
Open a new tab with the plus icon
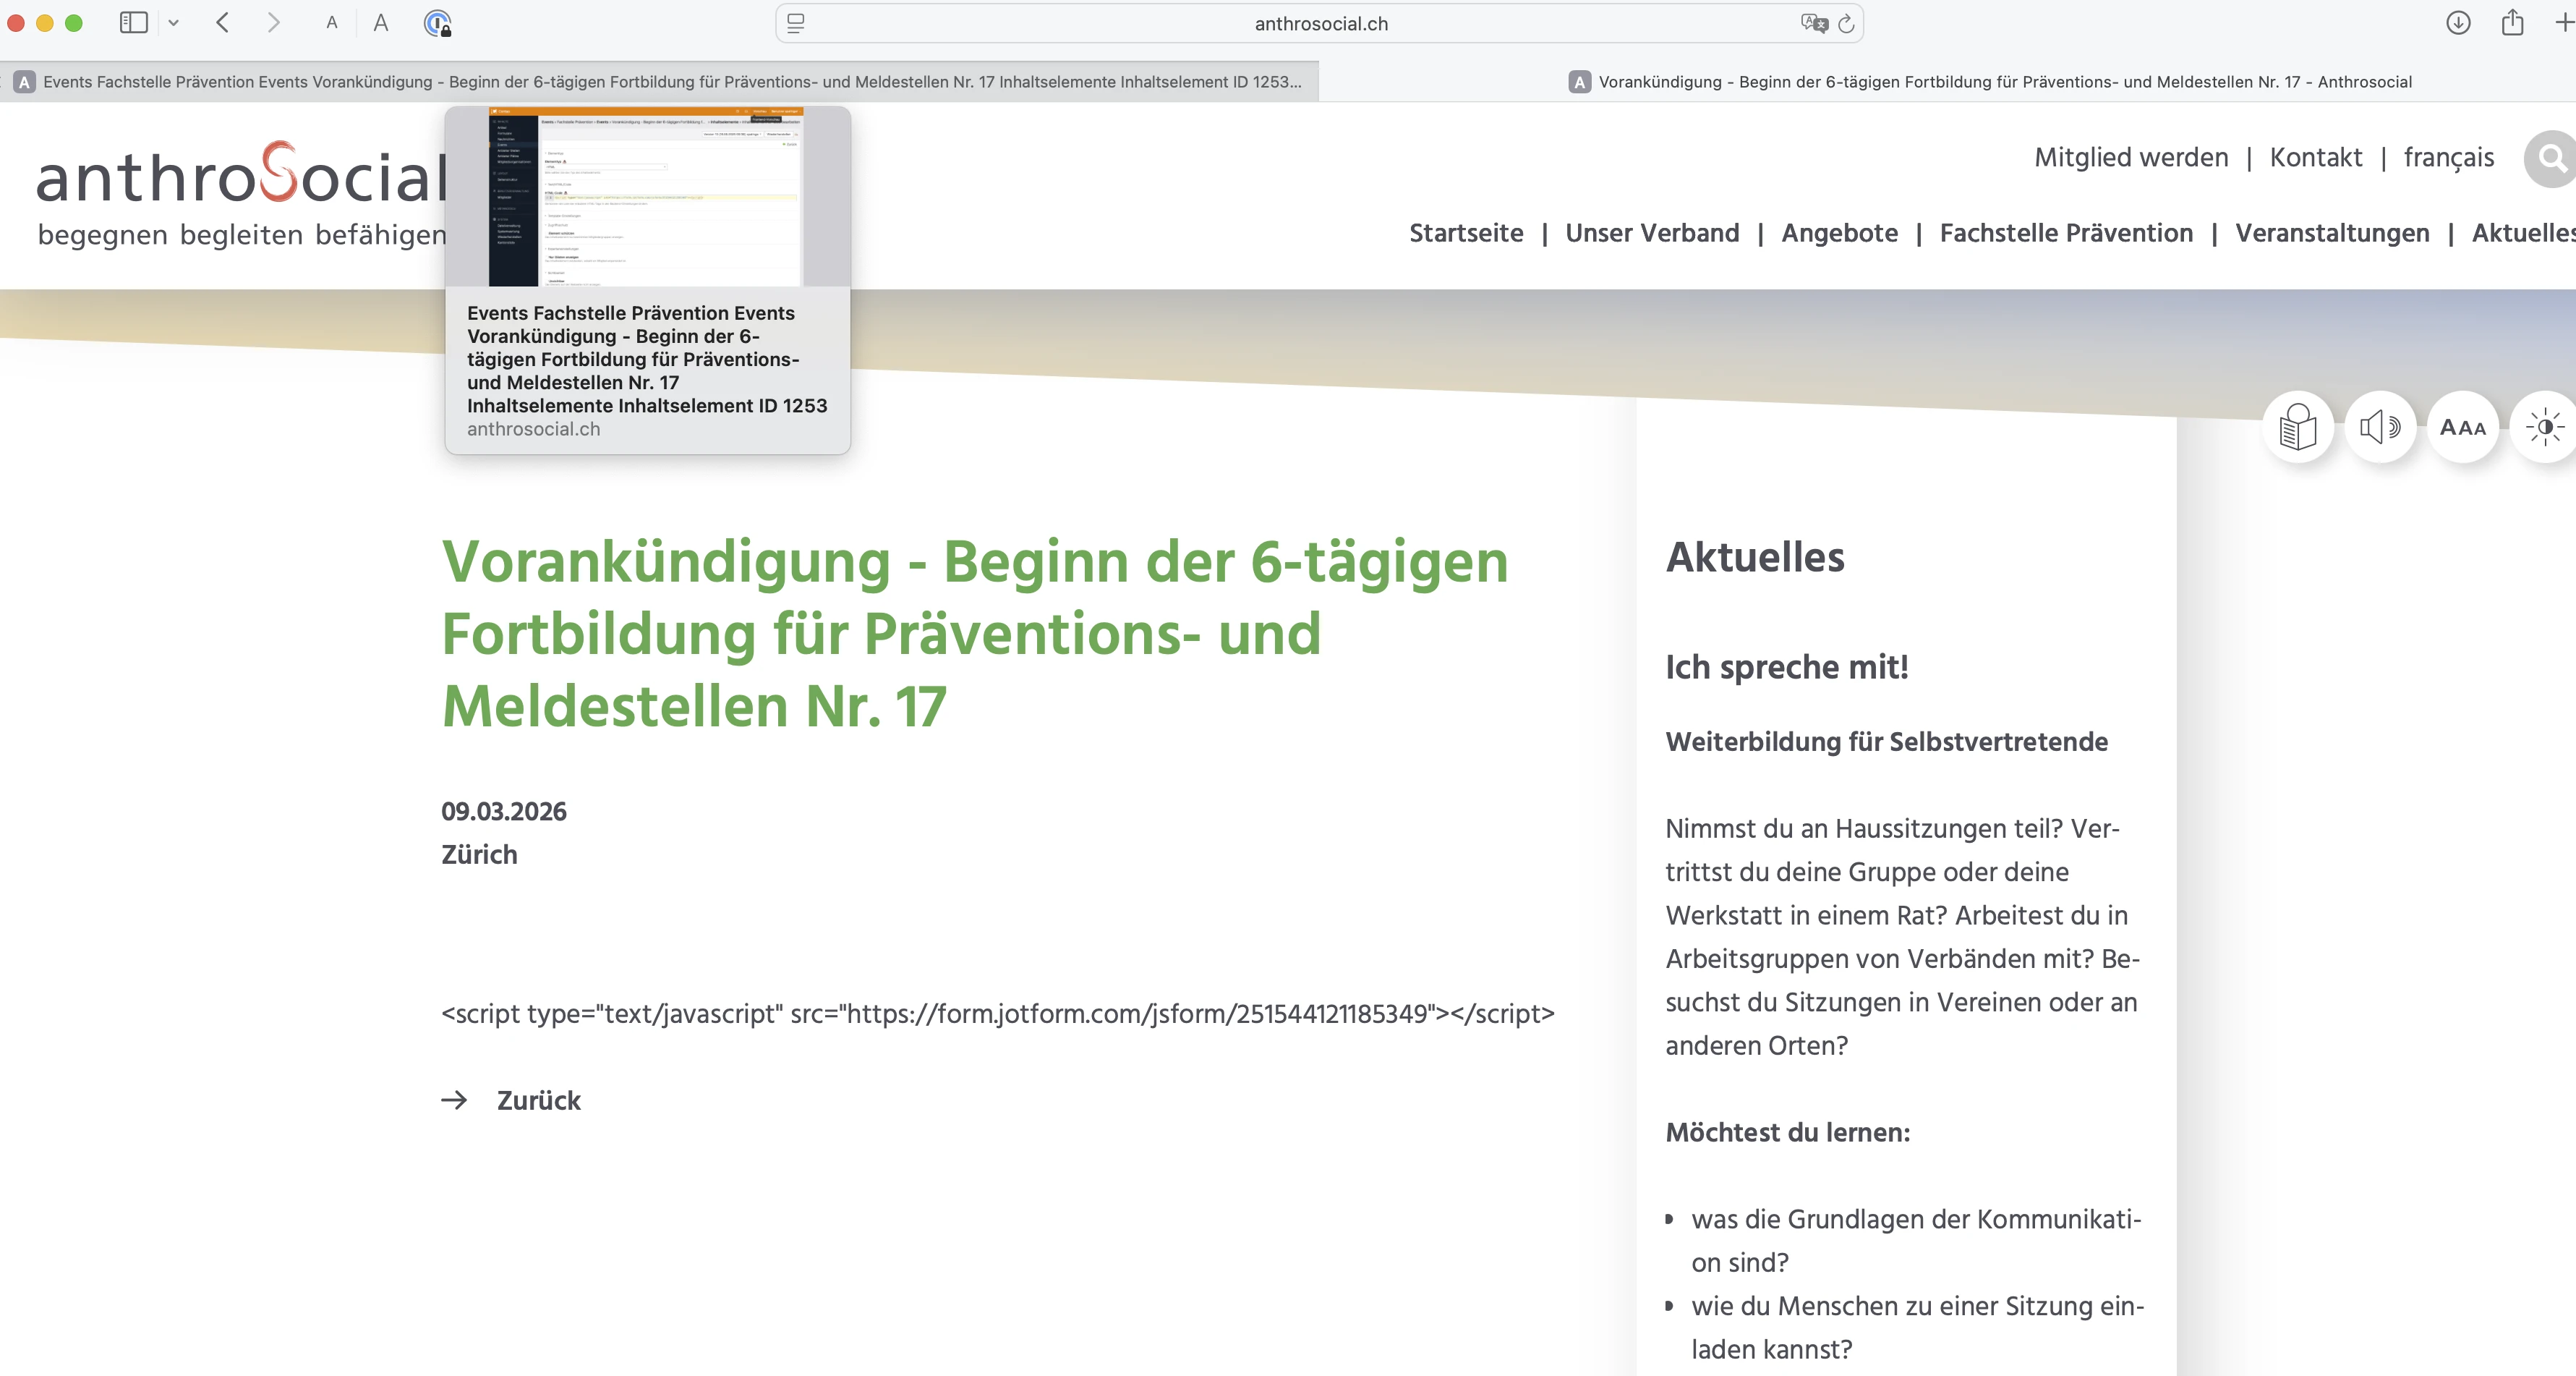tap(2563, 23)
